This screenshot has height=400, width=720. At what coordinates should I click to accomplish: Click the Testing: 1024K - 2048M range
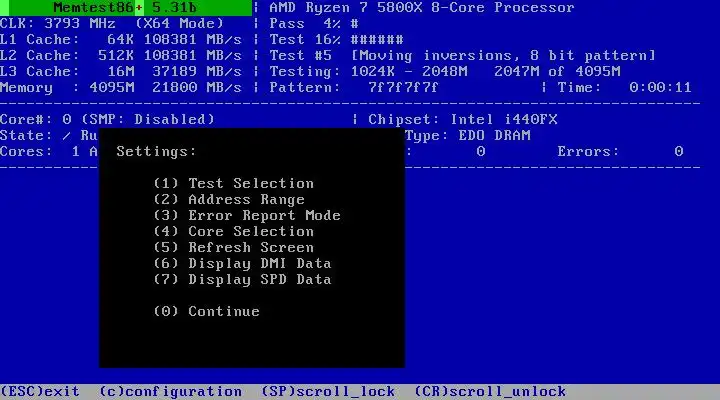click(445, 72)
